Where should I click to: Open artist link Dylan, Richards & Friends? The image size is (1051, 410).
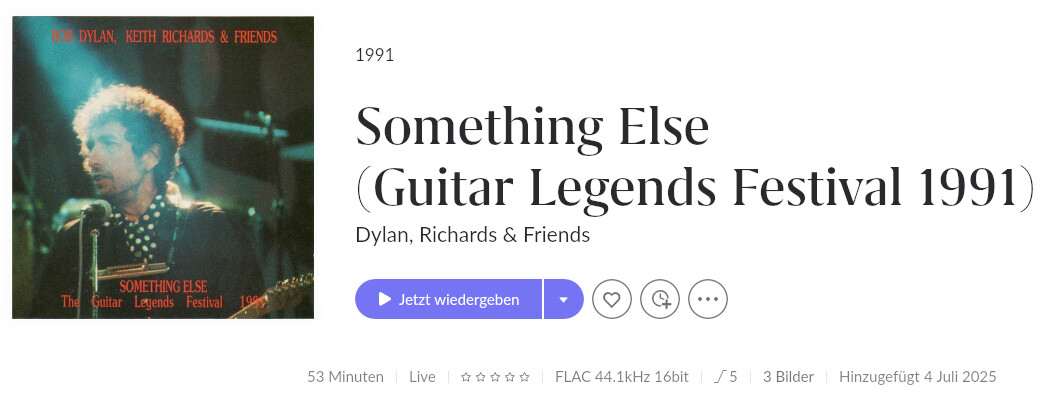click(472, 235)
